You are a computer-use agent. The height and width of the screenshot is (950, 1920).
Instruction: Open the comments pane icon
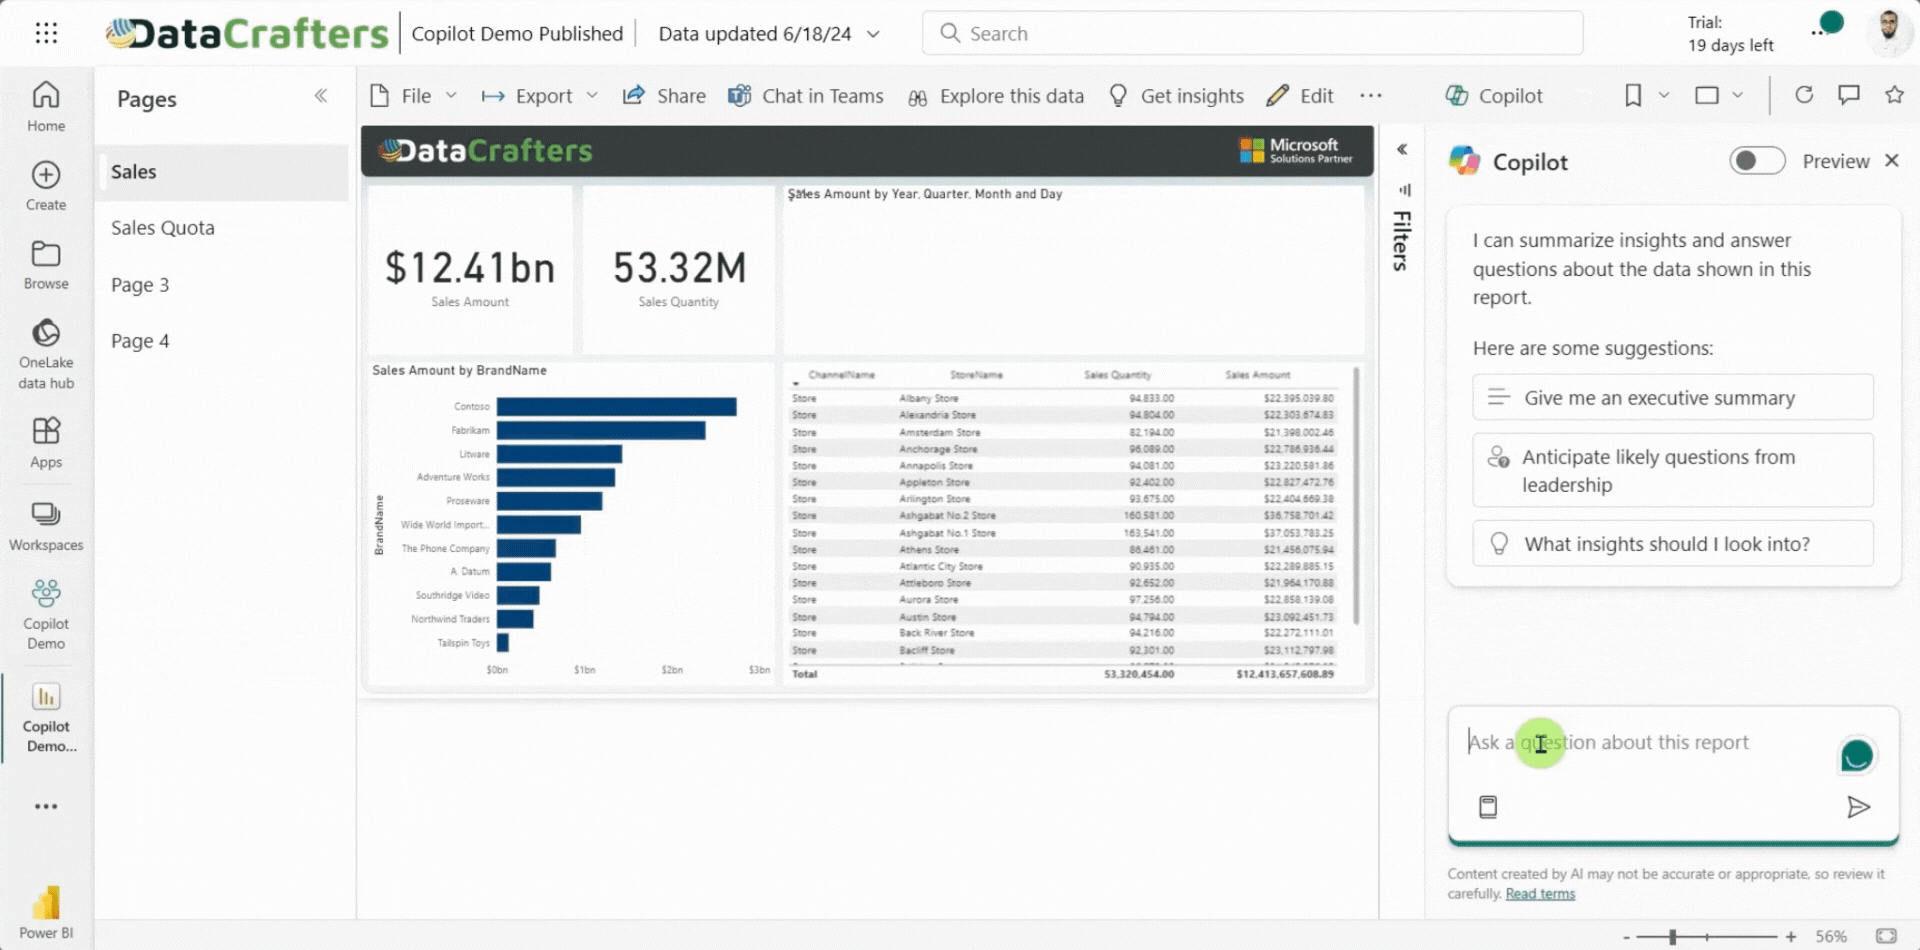(x=1849, y=95)
